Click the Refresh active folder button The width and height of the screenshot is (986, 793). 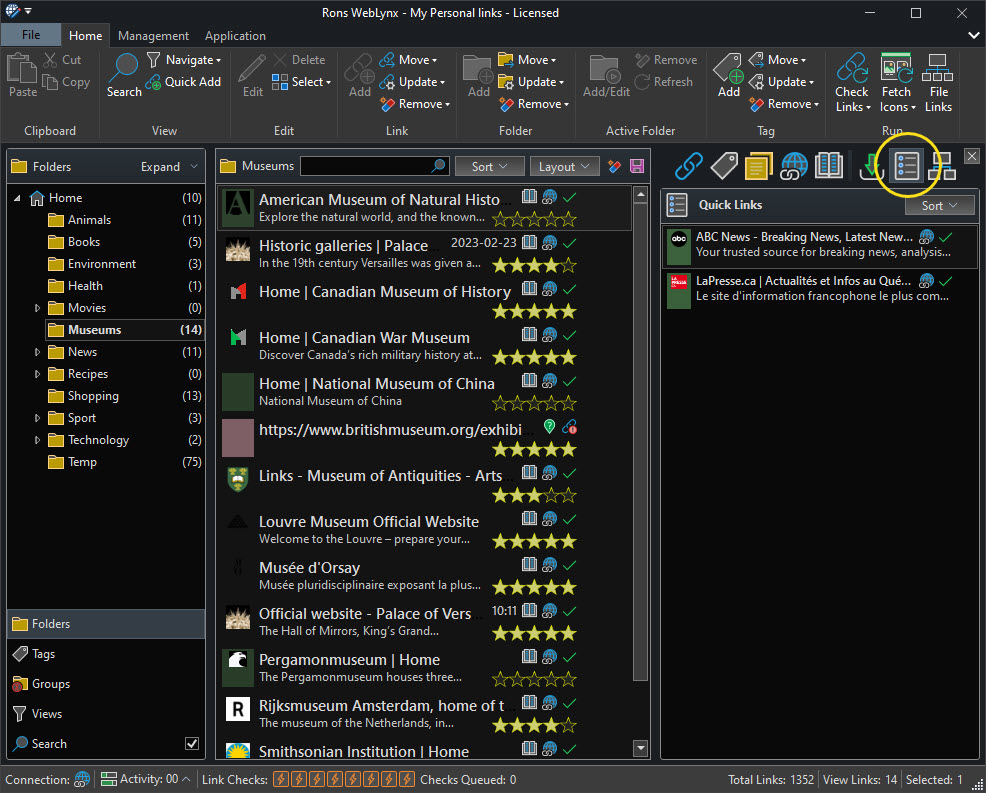click(x=664, y=82)
